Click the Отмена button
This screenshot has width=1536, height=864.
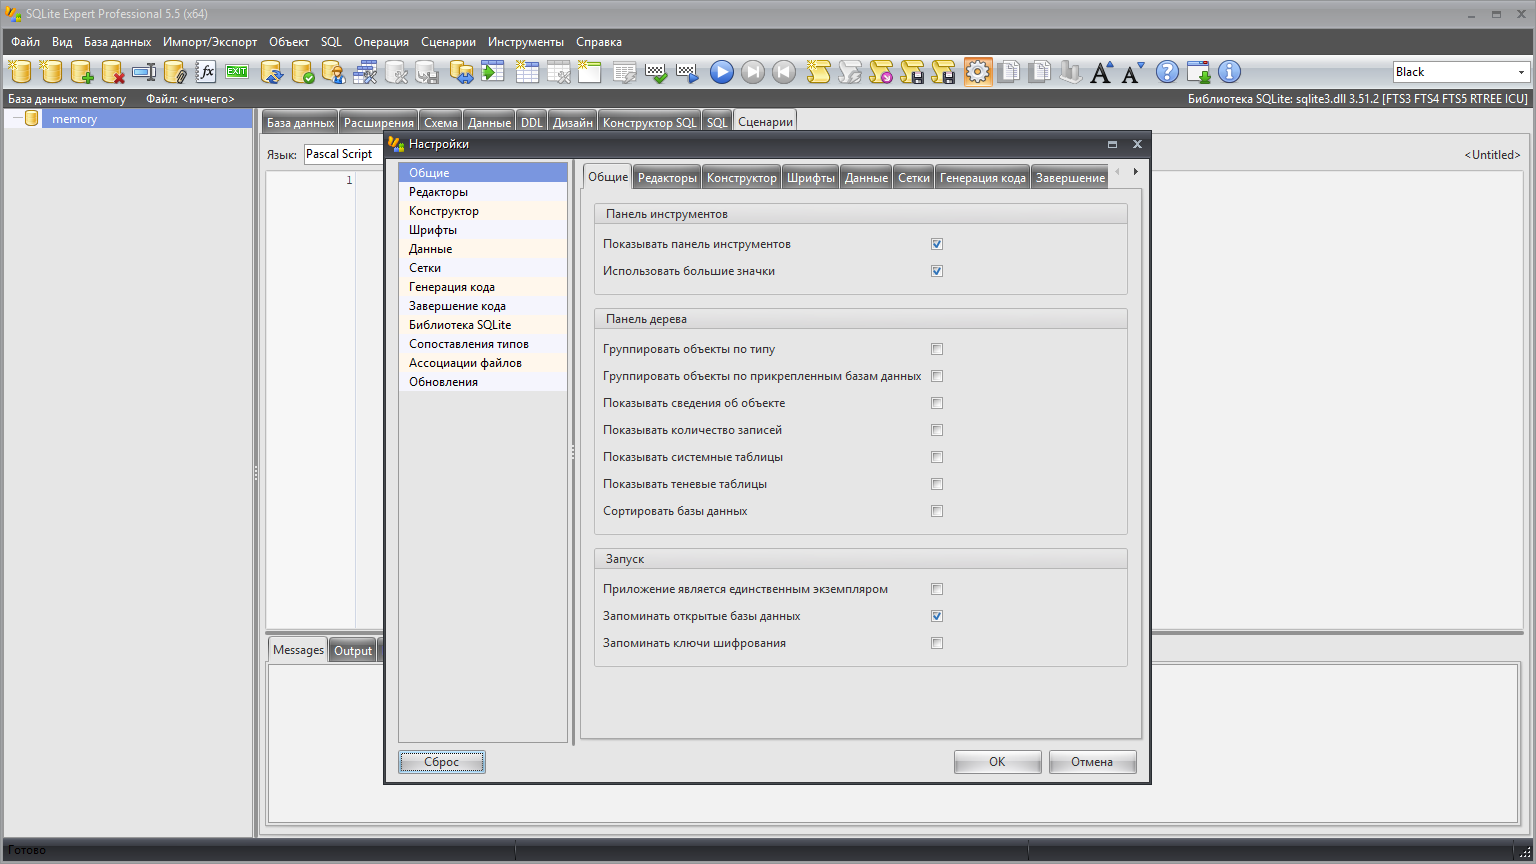1092,762
